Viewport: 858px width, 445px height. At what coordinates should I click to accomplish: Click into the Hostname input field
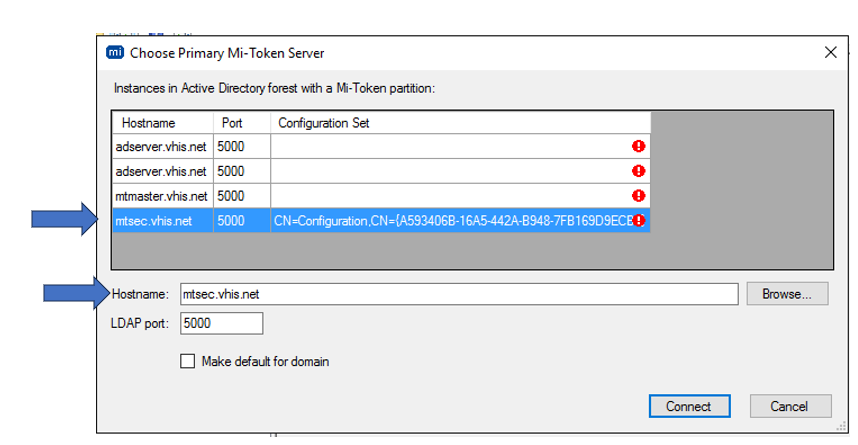tap(459, 294)
